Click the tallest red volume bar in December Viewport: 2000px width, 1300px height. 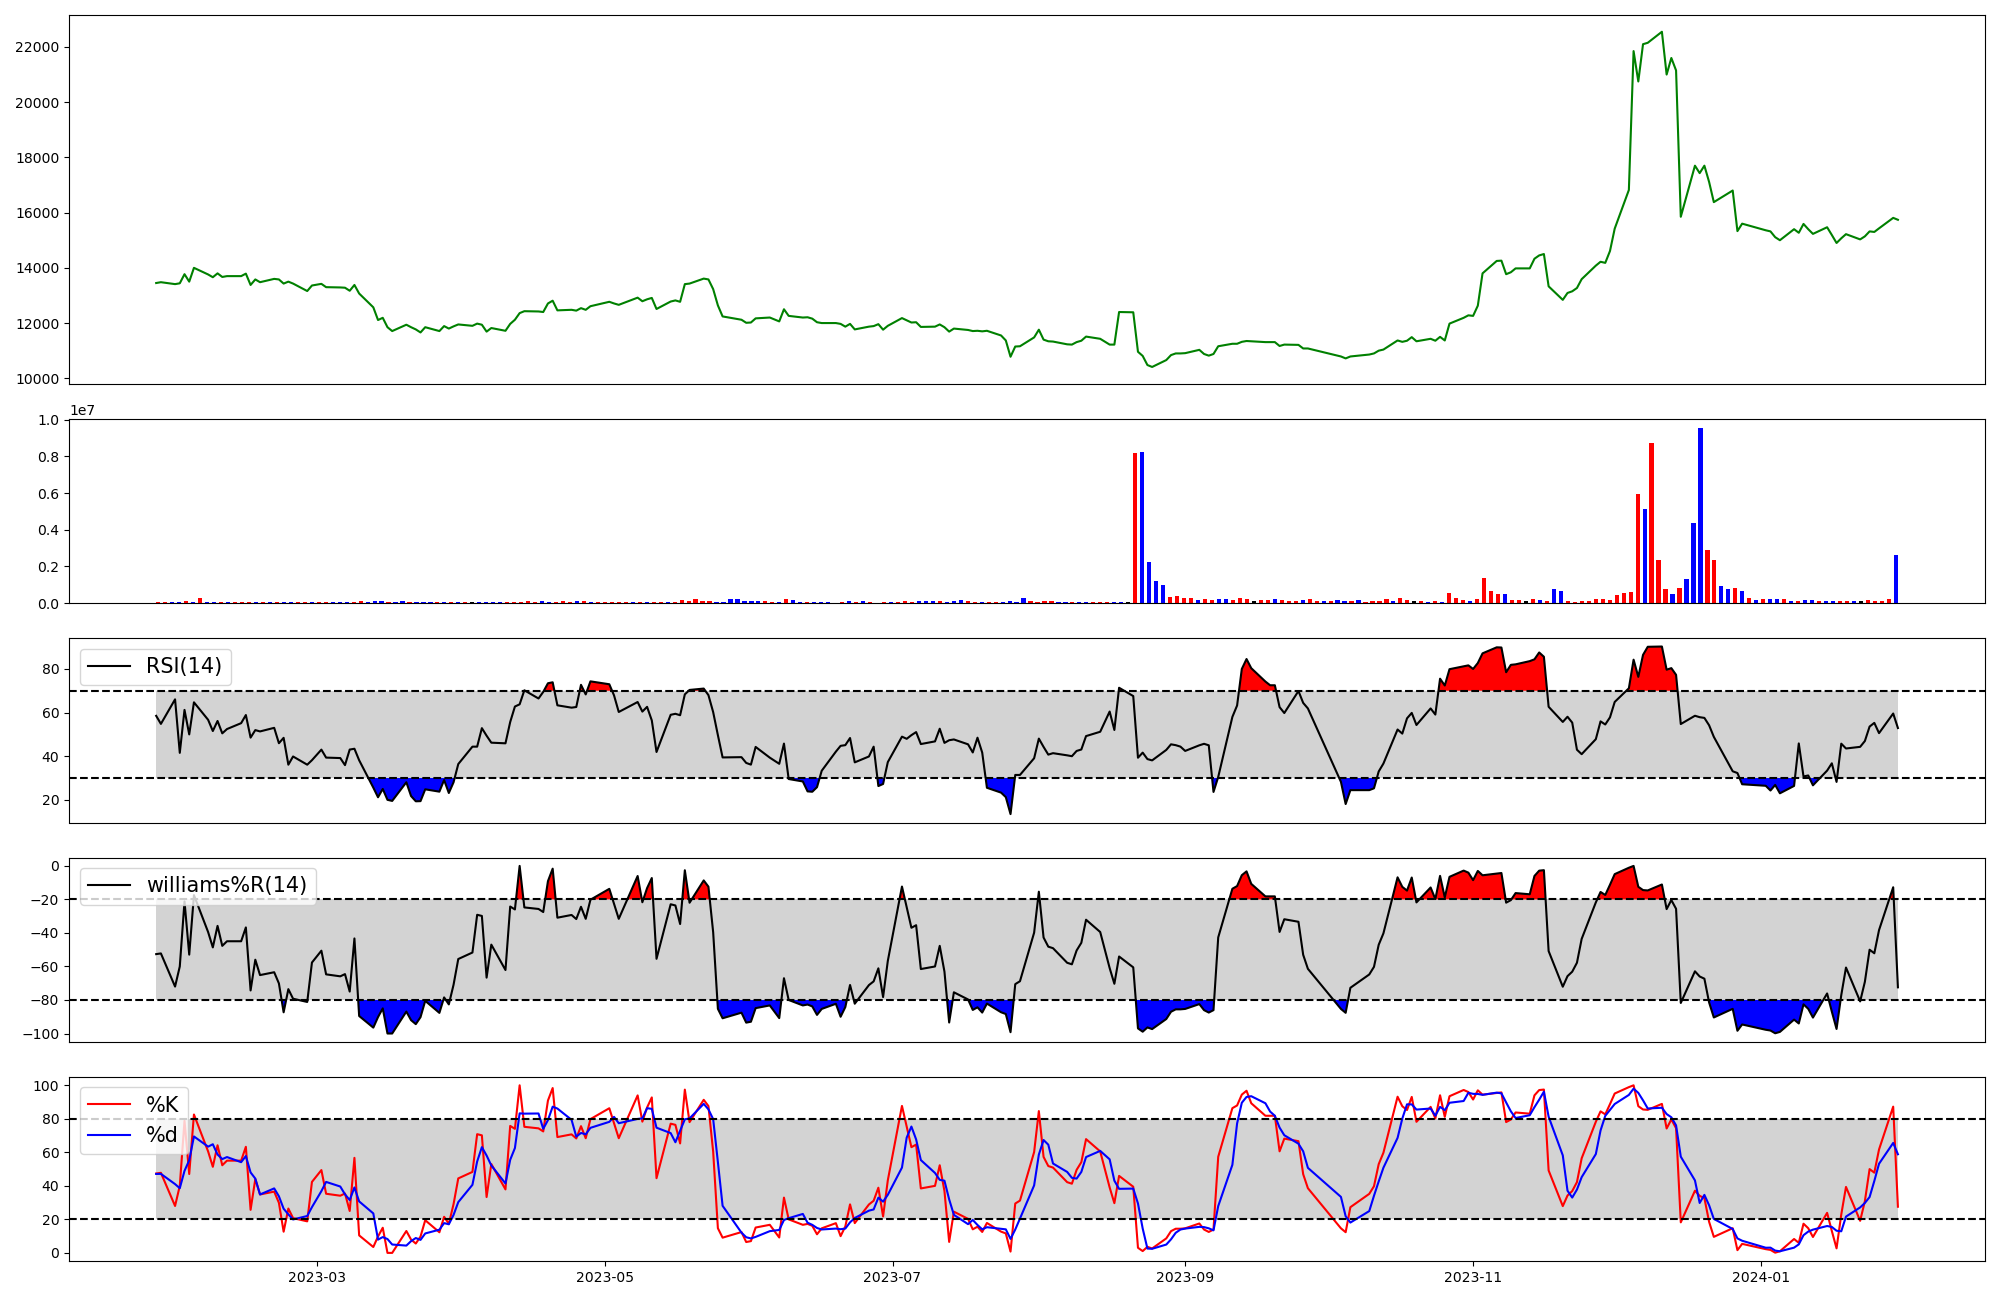[x=1651, y=523]
